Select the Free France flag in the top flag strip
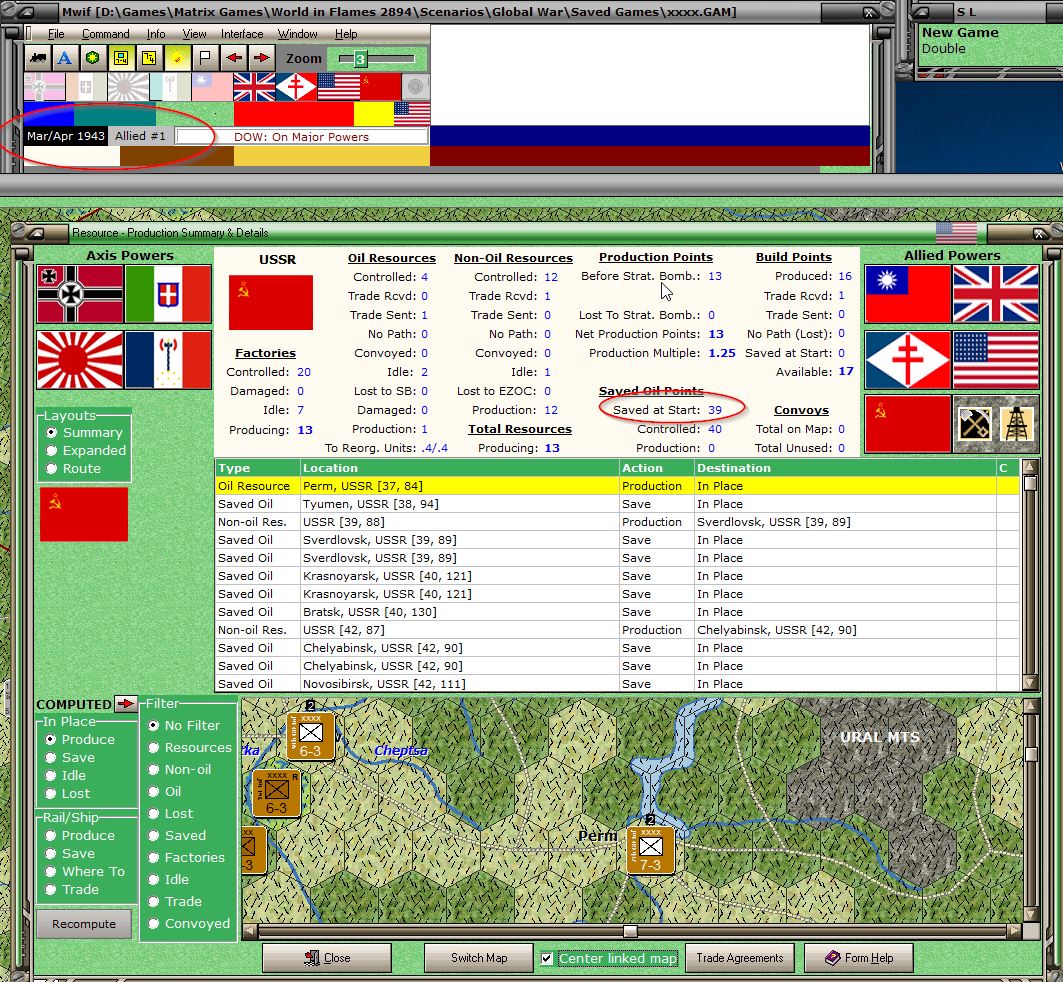1063x982 pixels. click(296, 87)
